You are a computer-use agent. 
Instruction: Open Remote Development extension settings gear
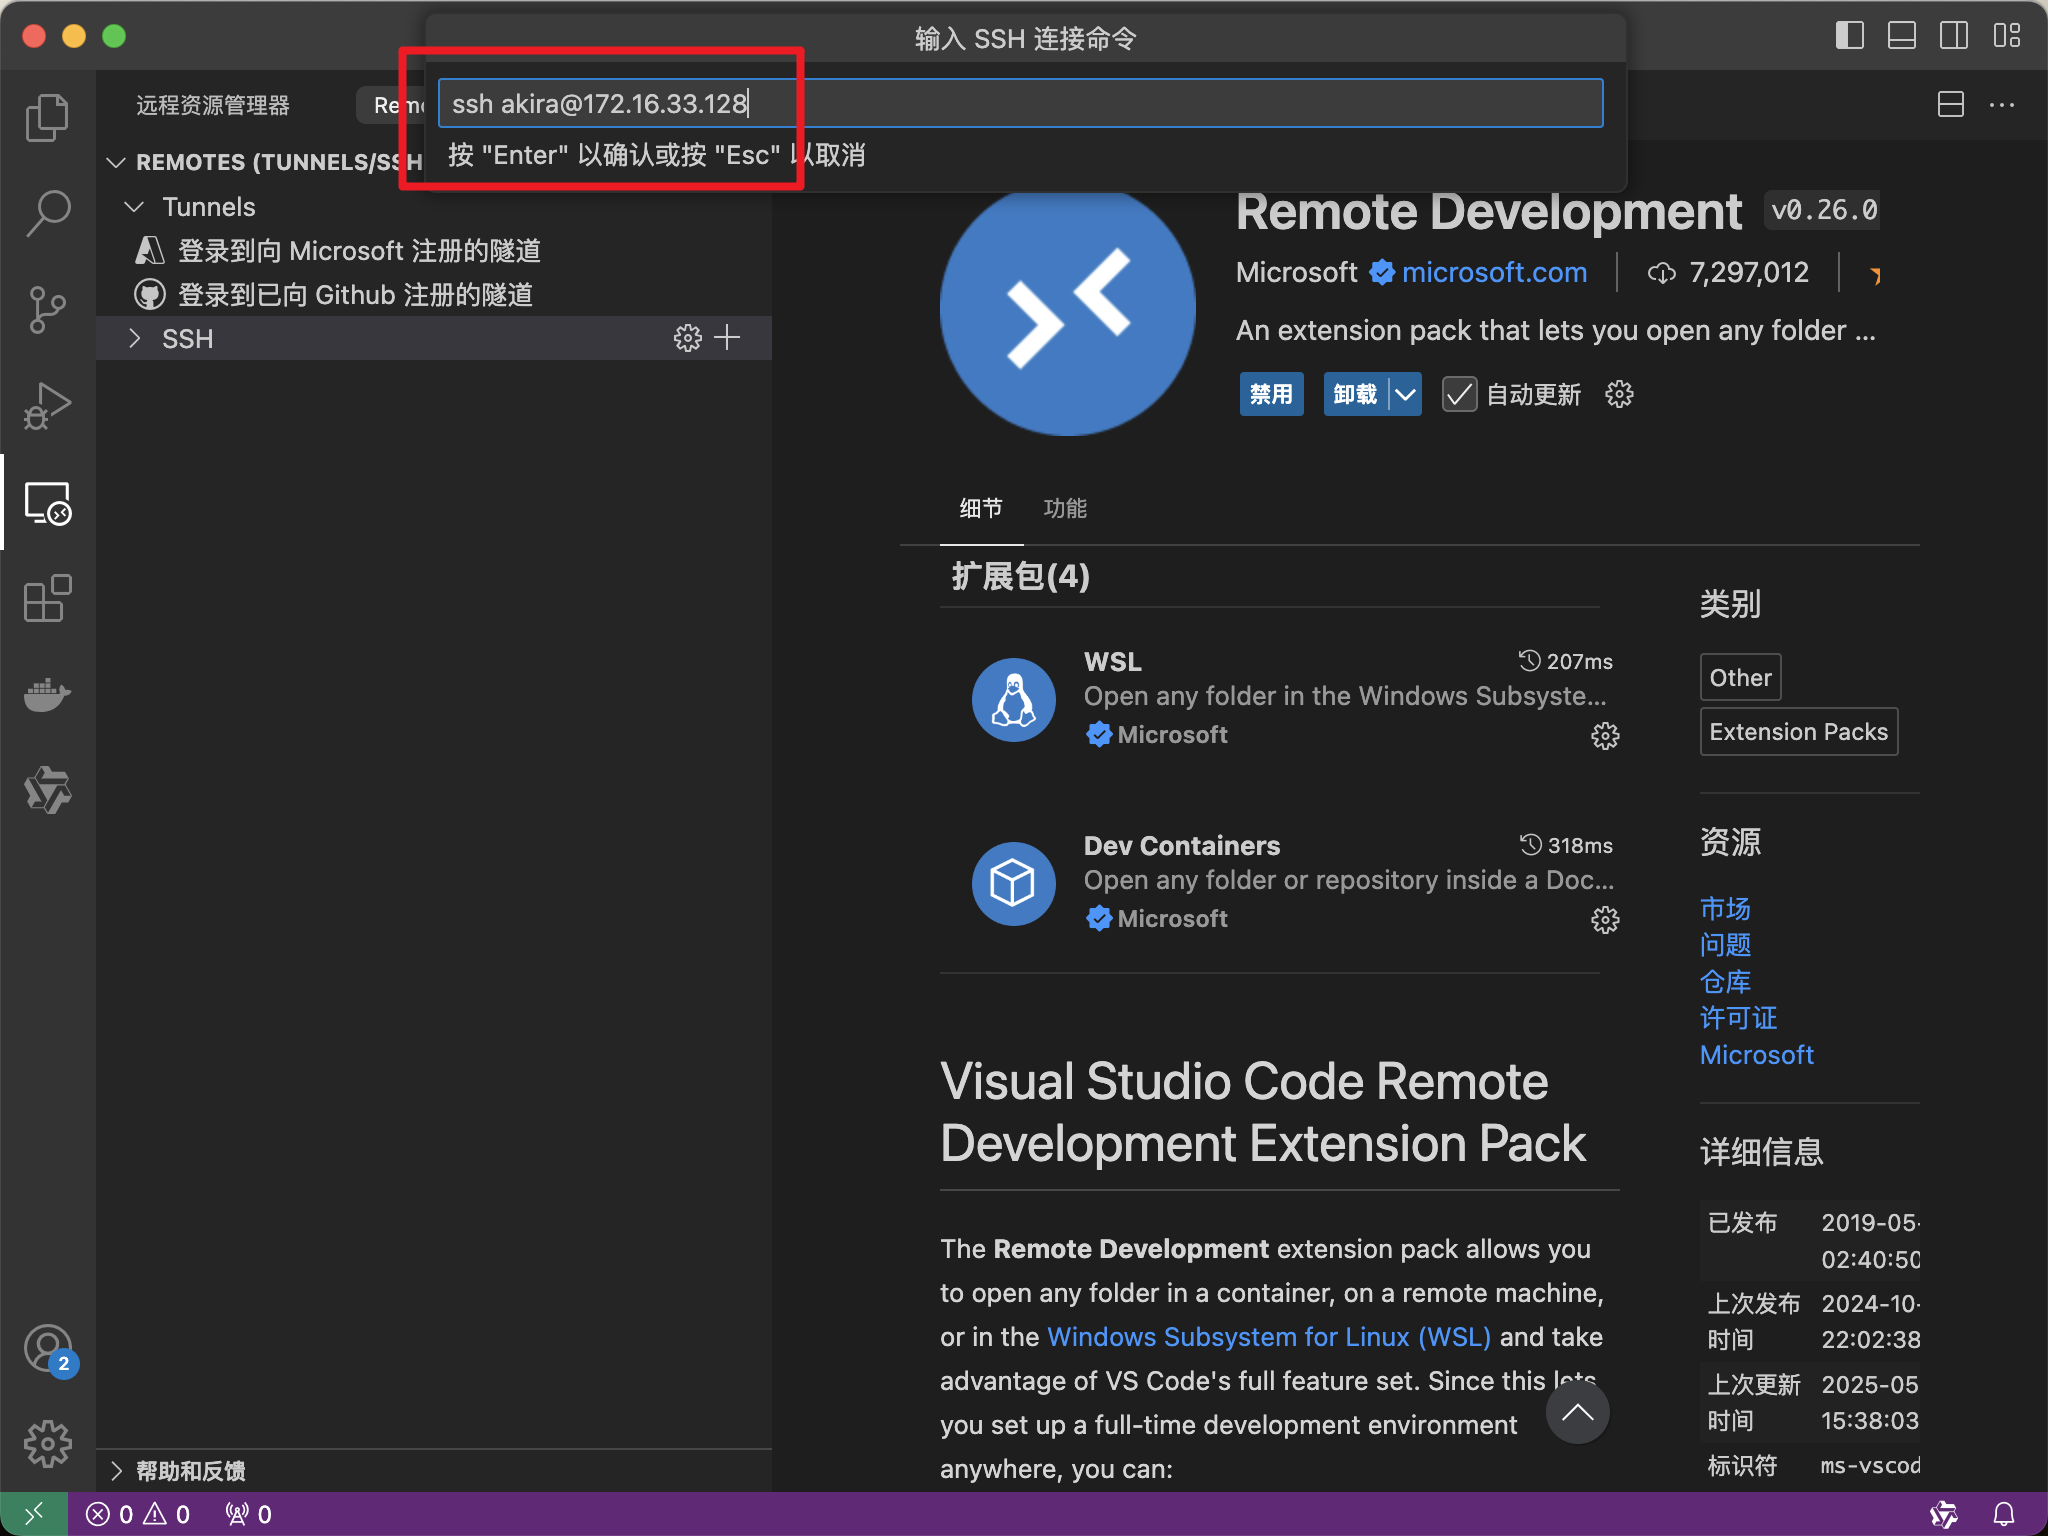[x=1619, y=394]
